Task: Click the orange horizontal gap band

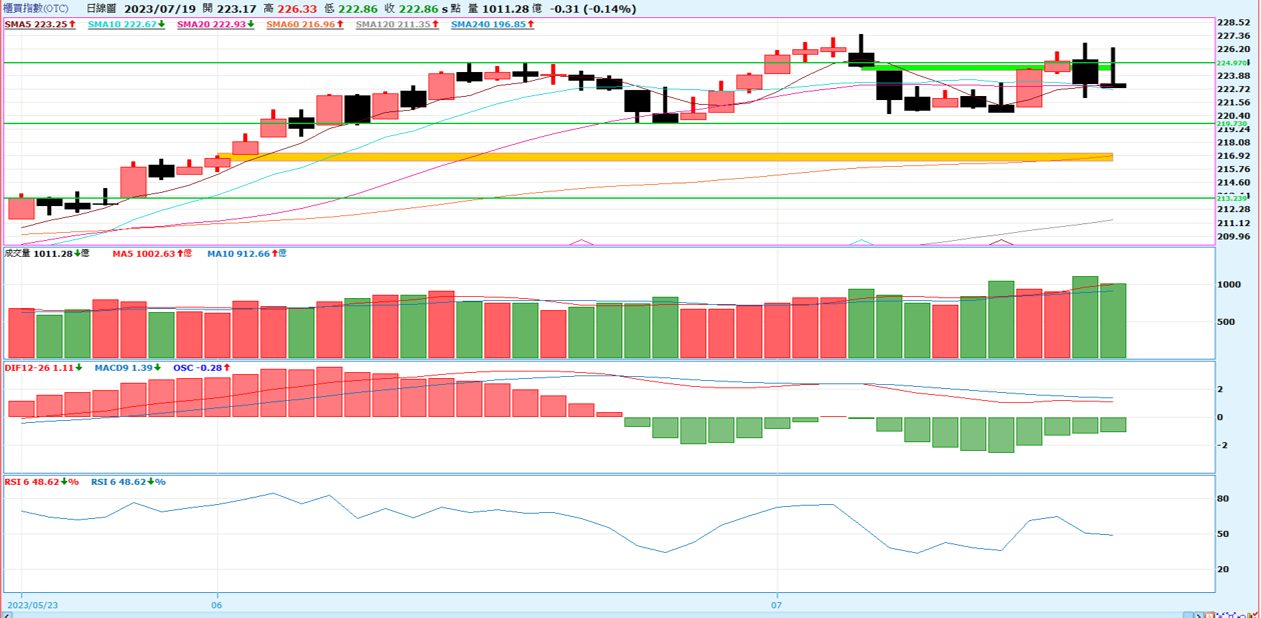Action: coord(664,157)
